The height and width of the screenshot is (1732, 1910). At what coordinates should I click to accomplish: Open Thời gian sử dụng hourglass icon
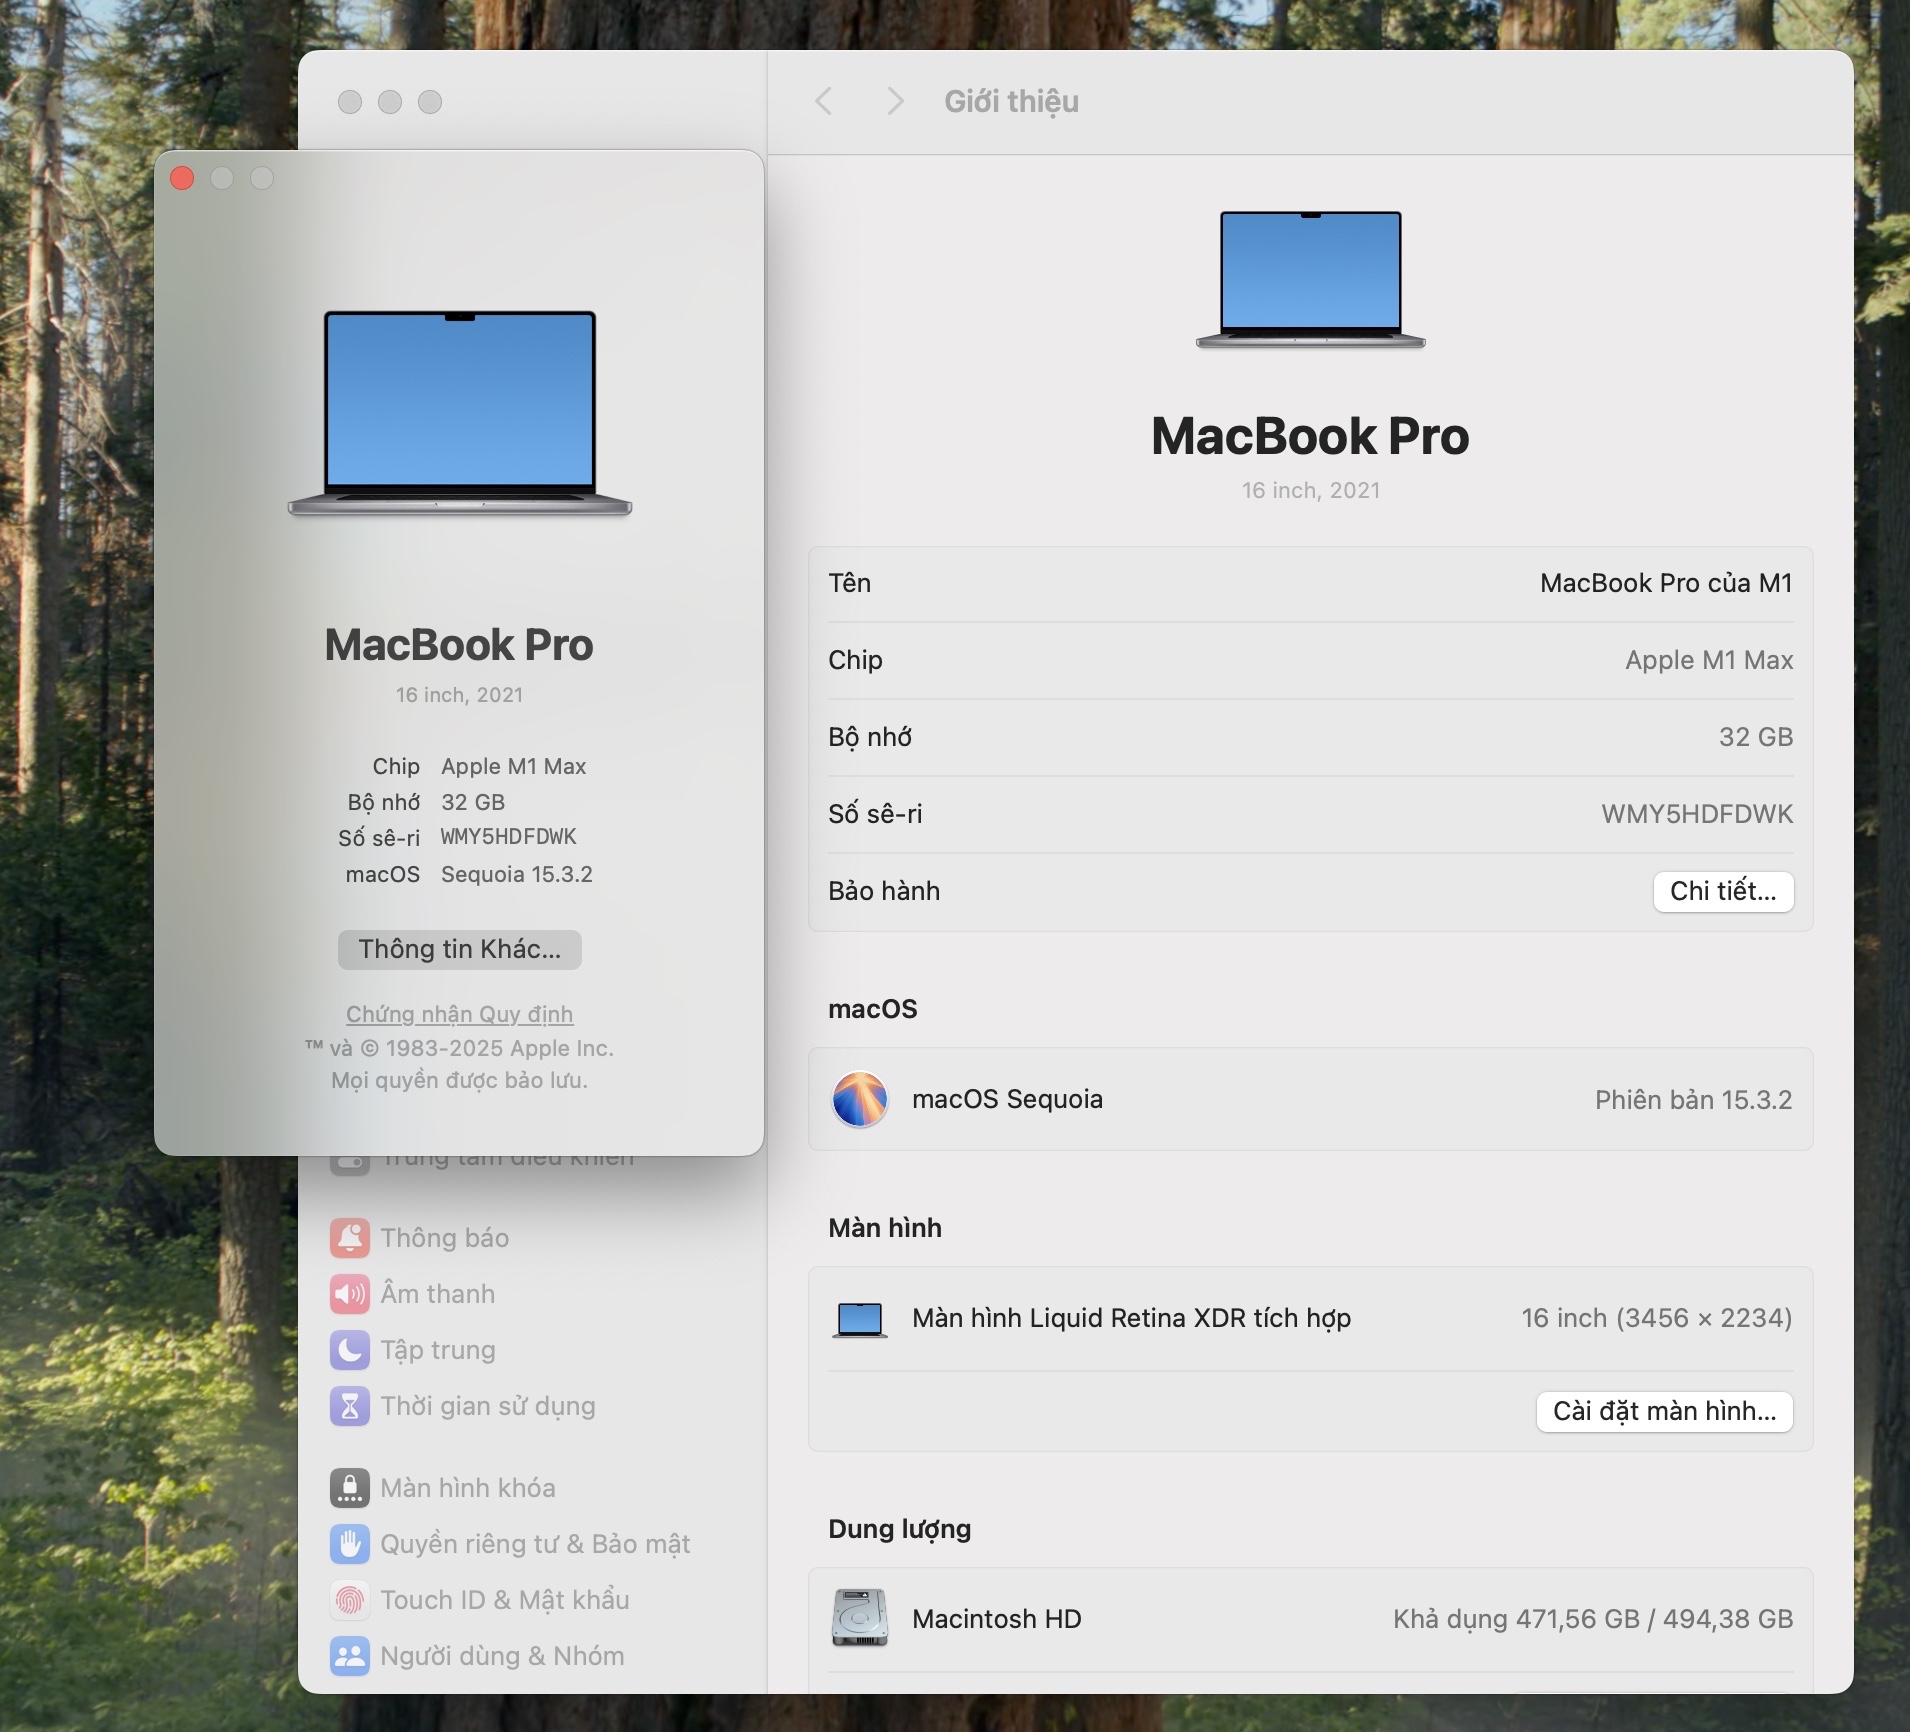(349, 1406)
